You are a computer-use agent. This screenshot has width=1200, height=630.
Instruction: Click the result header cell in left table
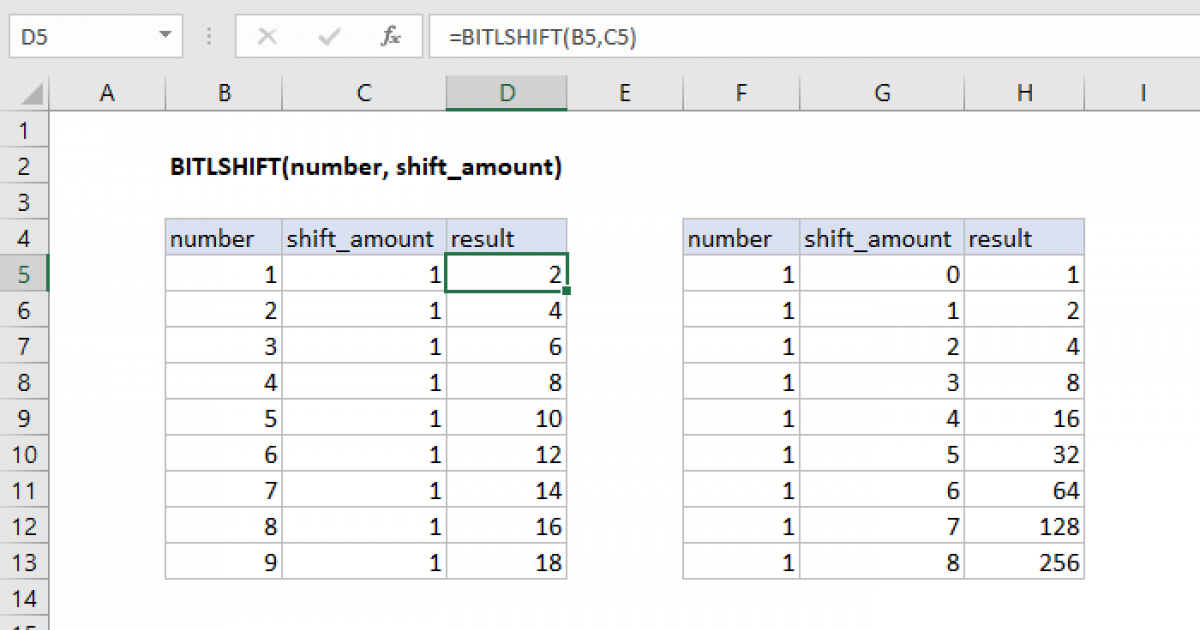click(x=506, y=238)
